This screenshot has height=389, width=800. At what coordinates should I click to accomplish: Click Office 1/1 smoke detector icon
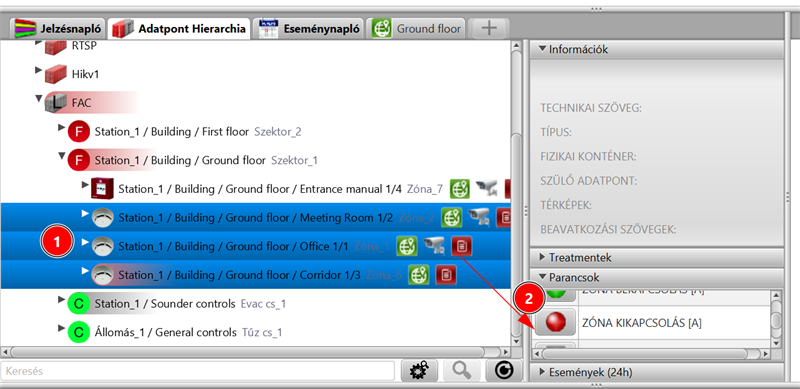click(x=102, y=246)
